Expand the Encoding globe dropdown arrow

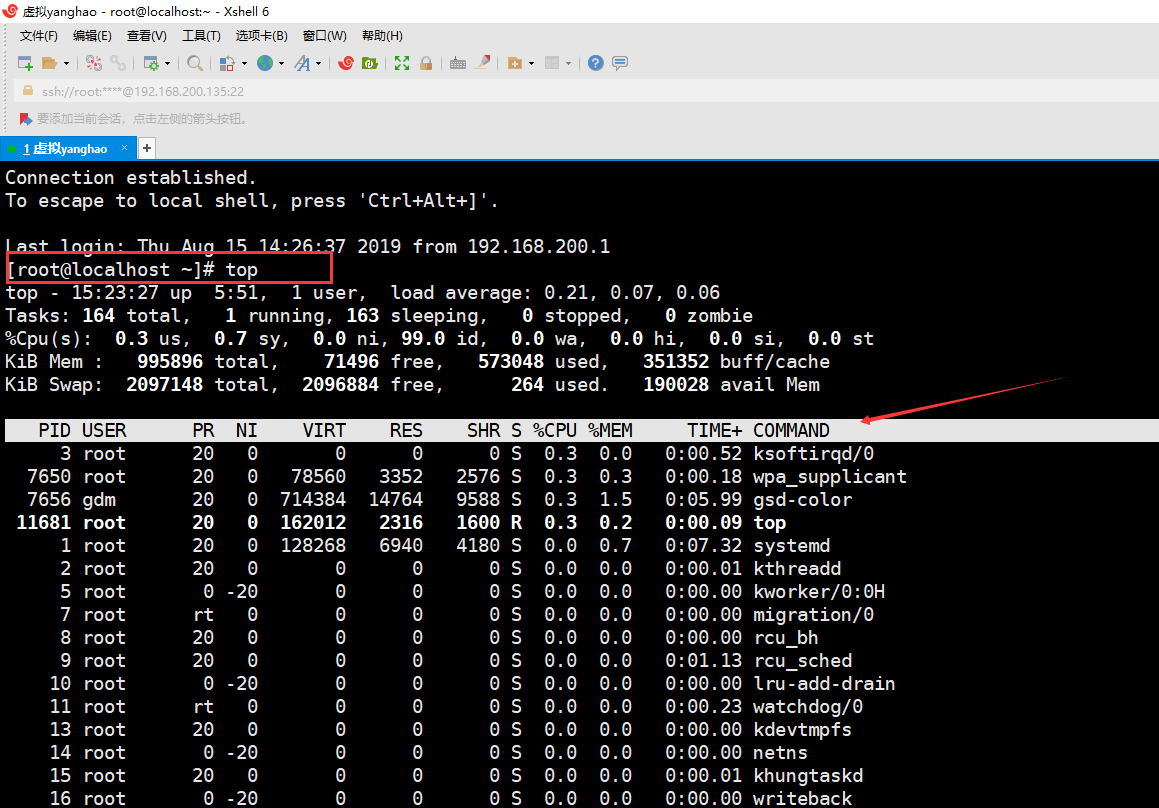282,64
